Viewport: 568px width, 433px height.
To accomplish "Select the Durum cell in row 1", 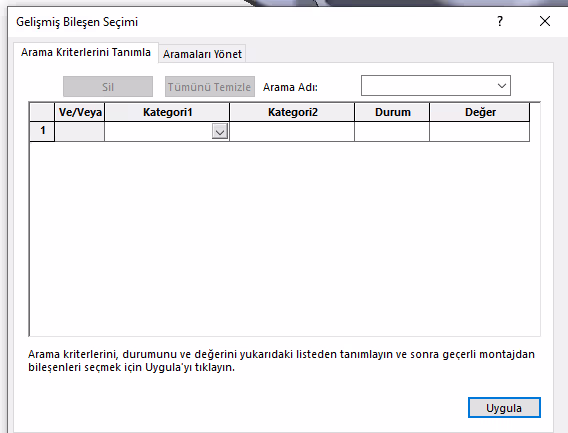I will tap(392, 131).
